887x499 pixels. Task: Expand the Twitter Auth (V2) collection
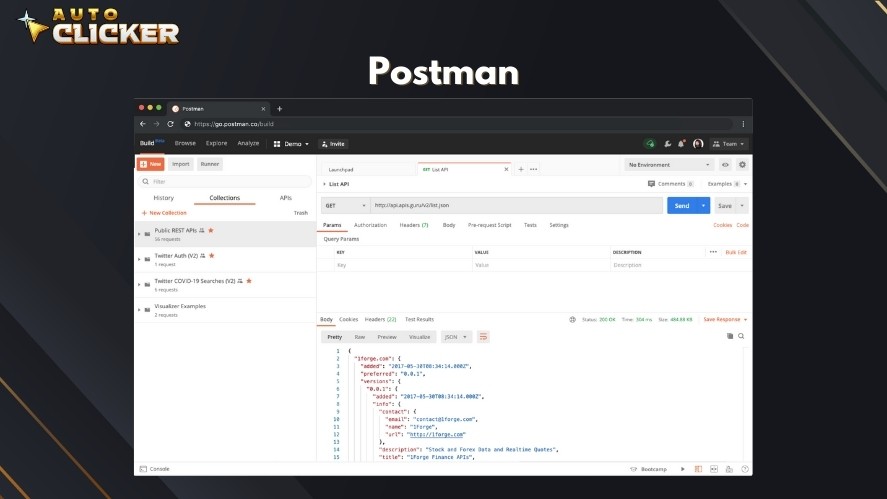pyautogui.click(x=139, y=259)
